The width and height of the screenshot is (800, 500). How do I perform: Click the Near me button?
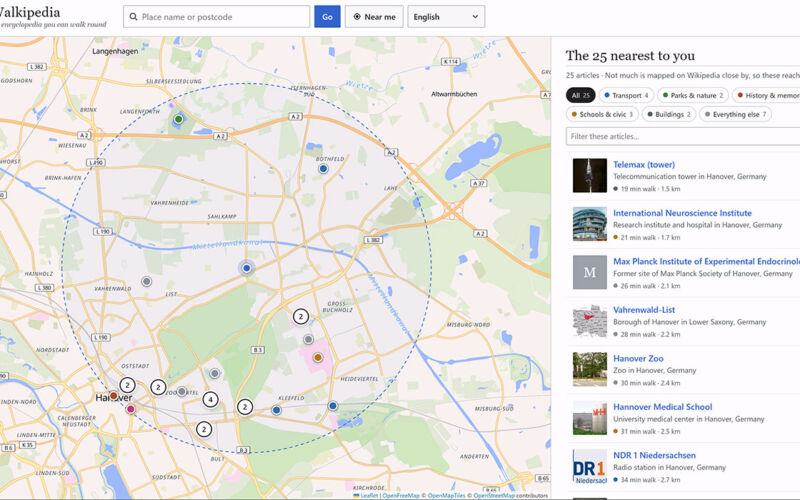click(x=374, y=17)
